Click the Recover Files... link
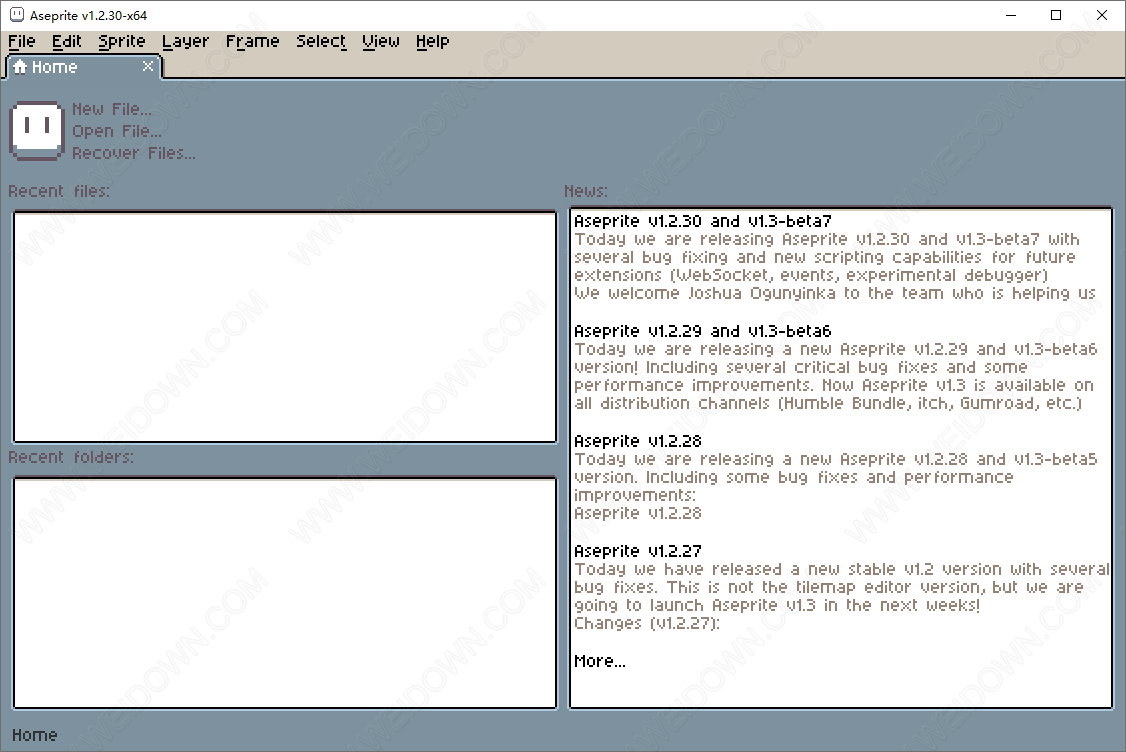This screenshot has height=752, width=1126. [x=134, y=154]
